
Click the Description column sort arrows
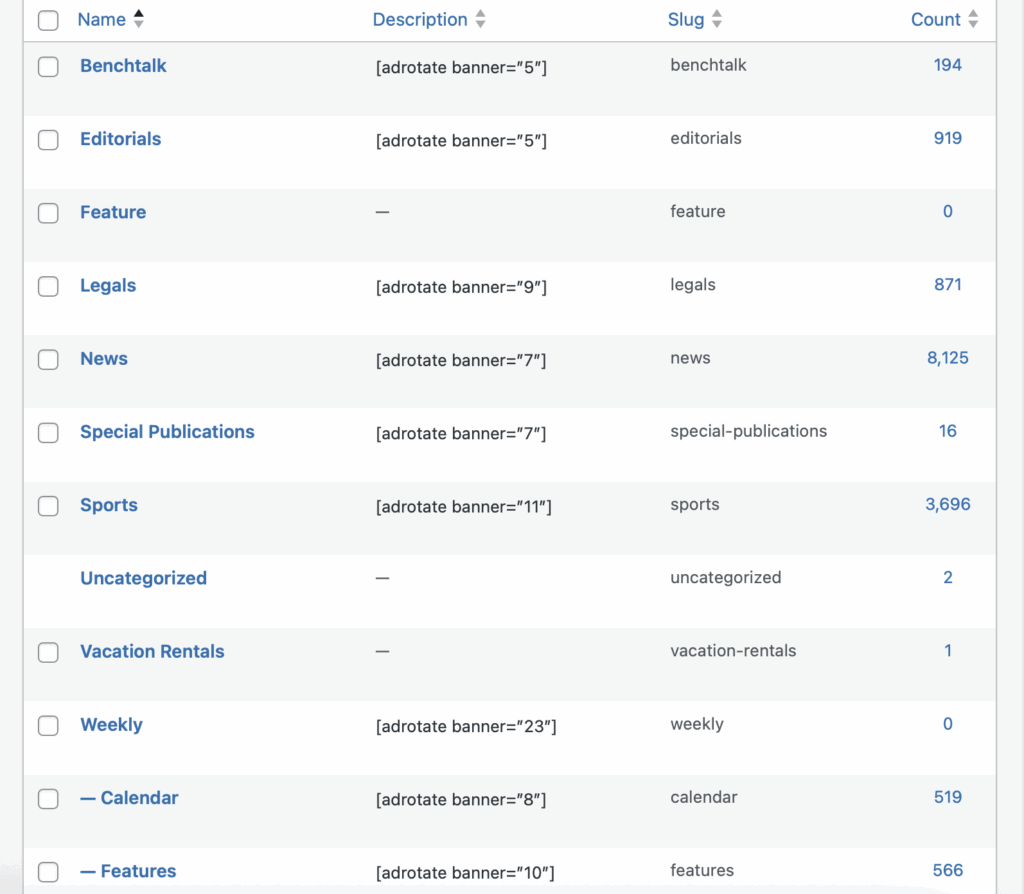click(x=481, y=19)
